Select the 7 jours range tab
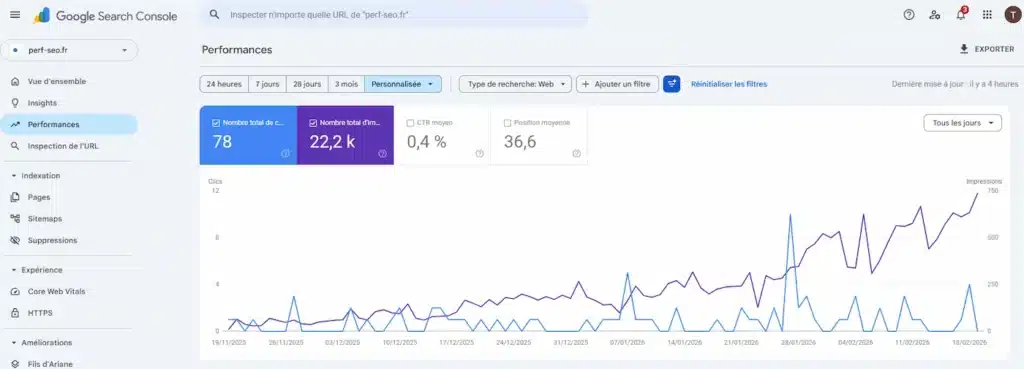 [267, 84]
